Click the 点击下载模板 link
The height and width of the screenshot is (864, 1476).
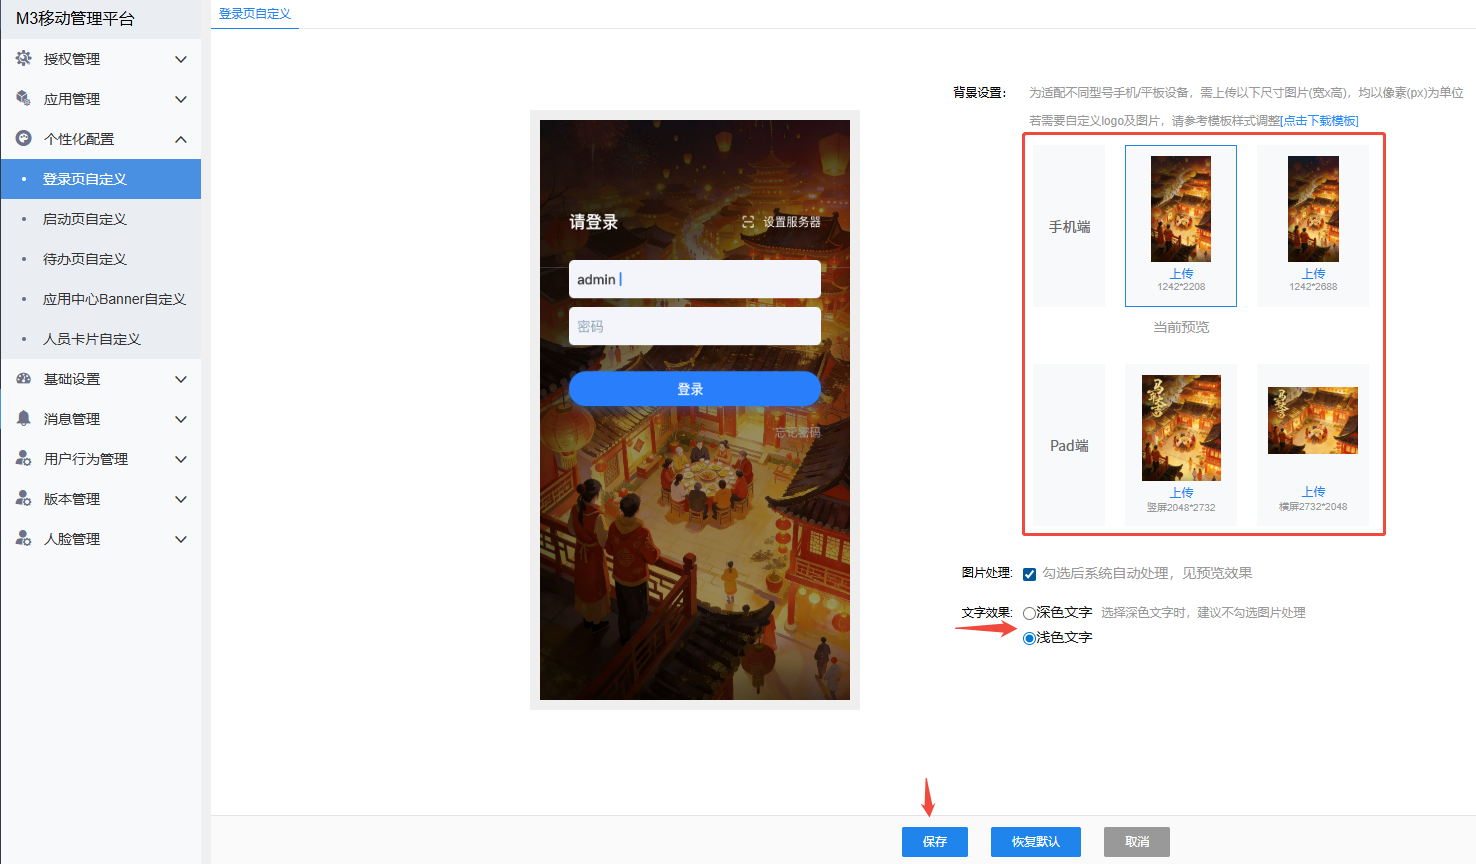click(1320, 121)
